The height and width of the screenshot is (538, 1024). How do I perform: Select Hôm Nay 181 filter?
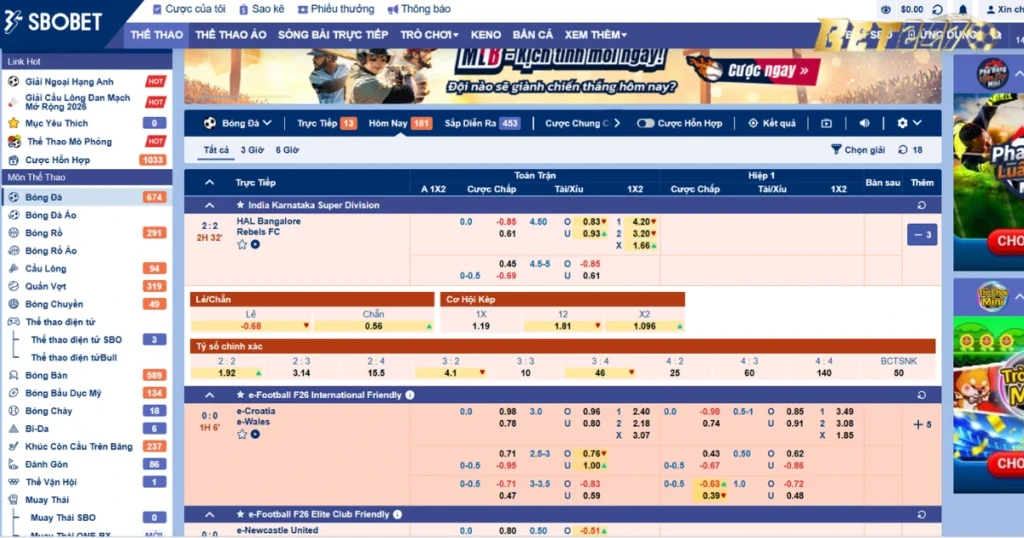[x=400, y=123]
